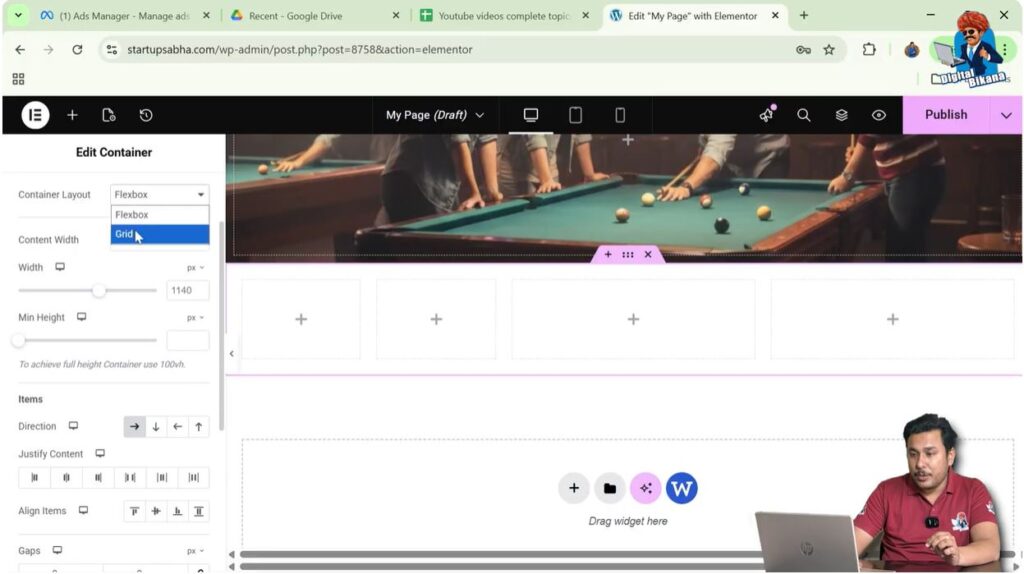This screenshot has width=1024, height=574.
Task: Change Gaps unit px dropdown
Action: [x=195, y=551]
